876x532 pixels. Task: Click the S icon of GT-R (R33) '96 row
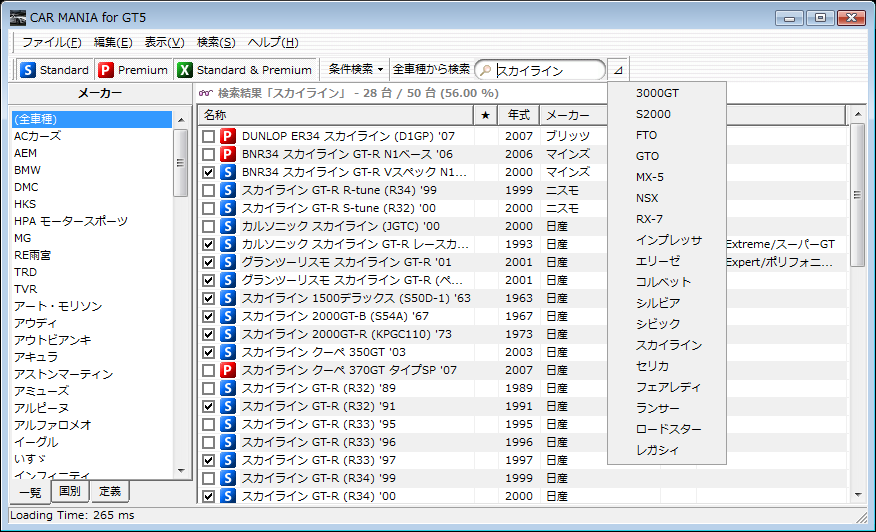[227, 442]
